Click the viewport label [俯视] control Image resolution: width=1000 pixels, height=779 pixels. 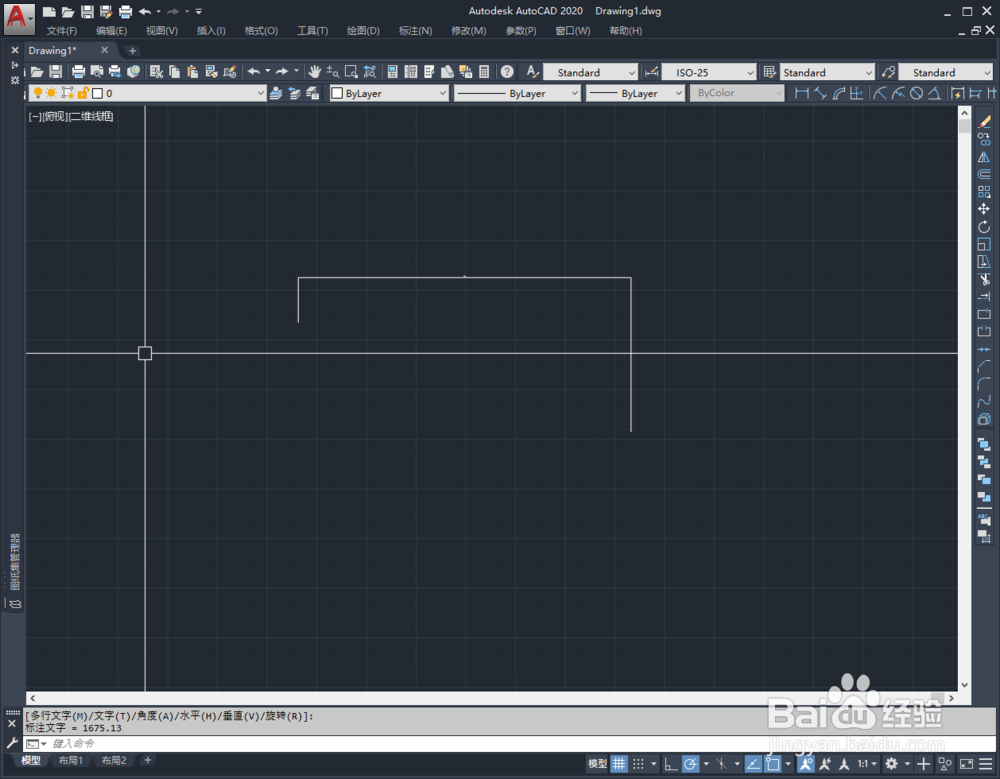click(54, 116)
